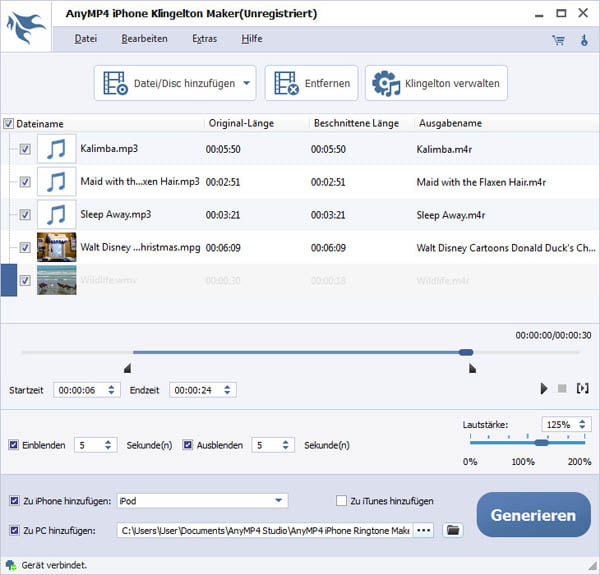Viewport: 600px width, 575px height.
Task: Toggle the Einblenden checkbox
Action: tap(13, 445)
